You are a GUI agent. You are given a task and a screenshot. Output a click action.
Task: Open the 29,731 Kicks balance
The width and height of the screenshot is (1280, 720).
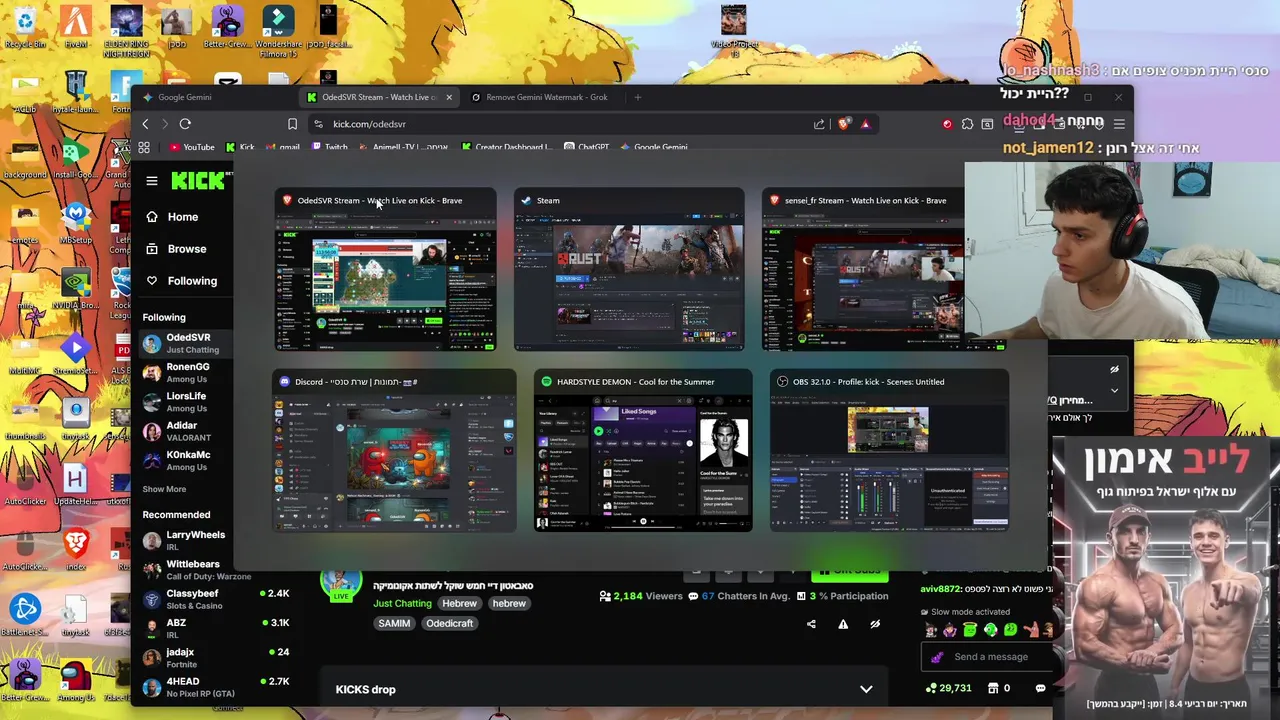click(949, 688)
